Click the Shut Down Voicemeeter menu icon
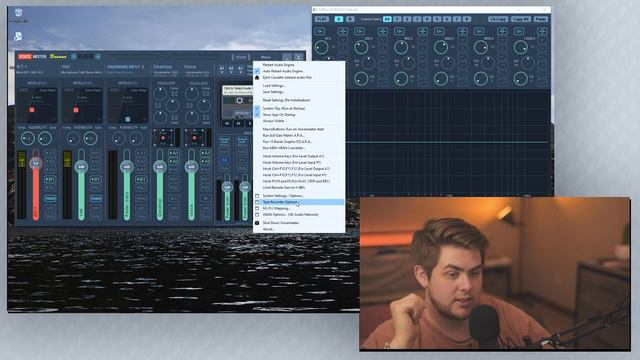Viewport: 640px width, 360px height. click(257, 223)
